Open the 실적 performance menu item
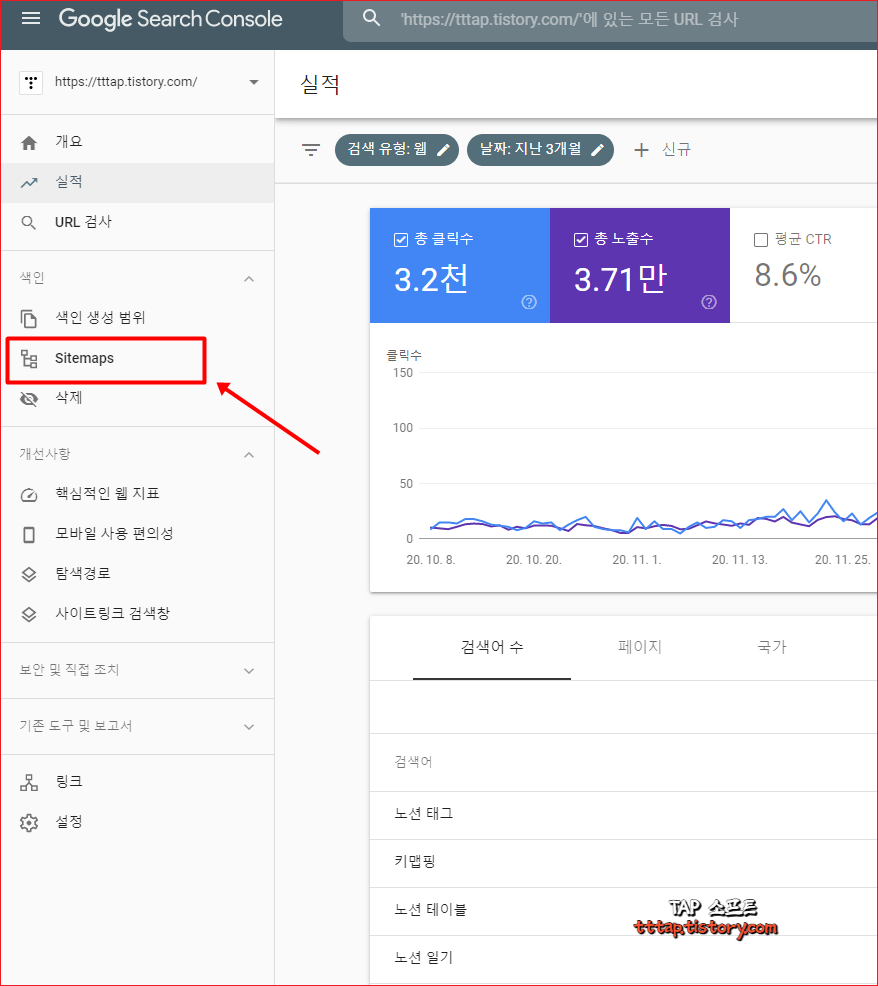The width and height of the screenshot is (878, 986). (138, 182)
